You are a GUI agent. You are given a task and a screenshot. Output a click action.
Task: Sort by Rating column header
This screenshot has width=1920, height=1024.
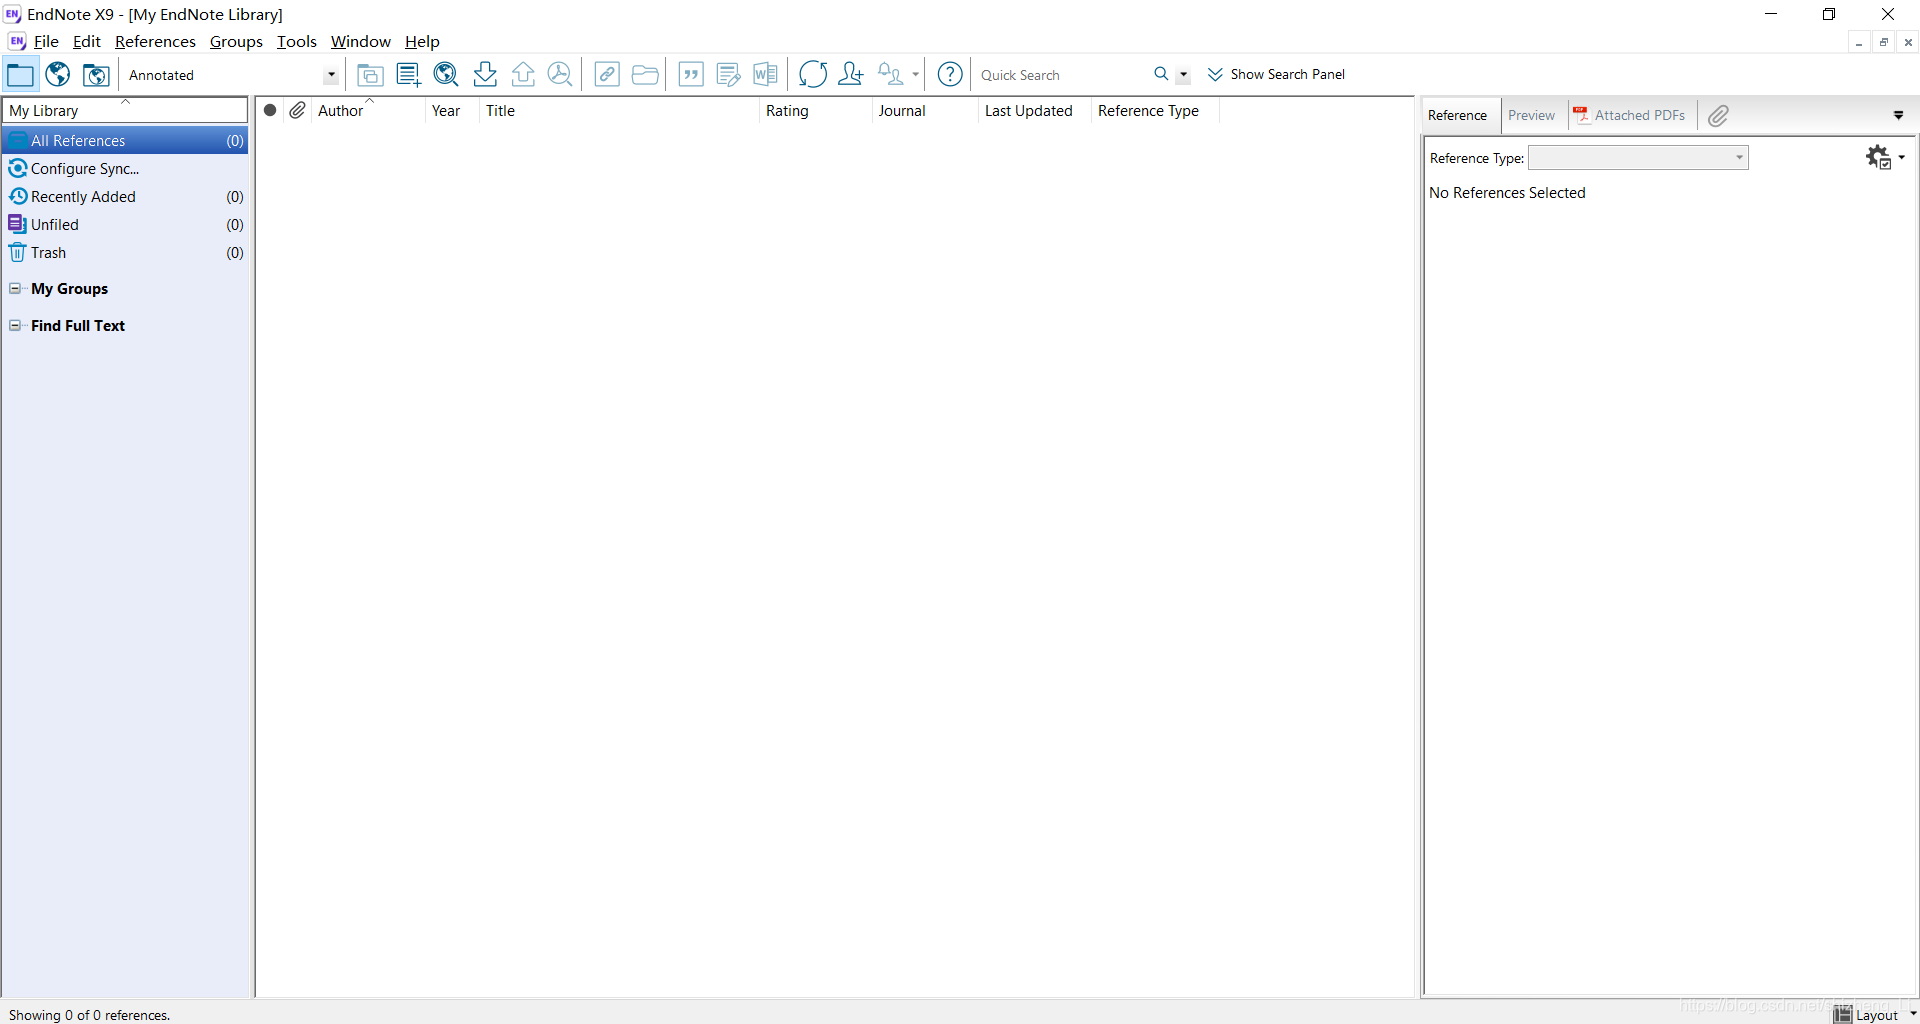pos(815,111)
